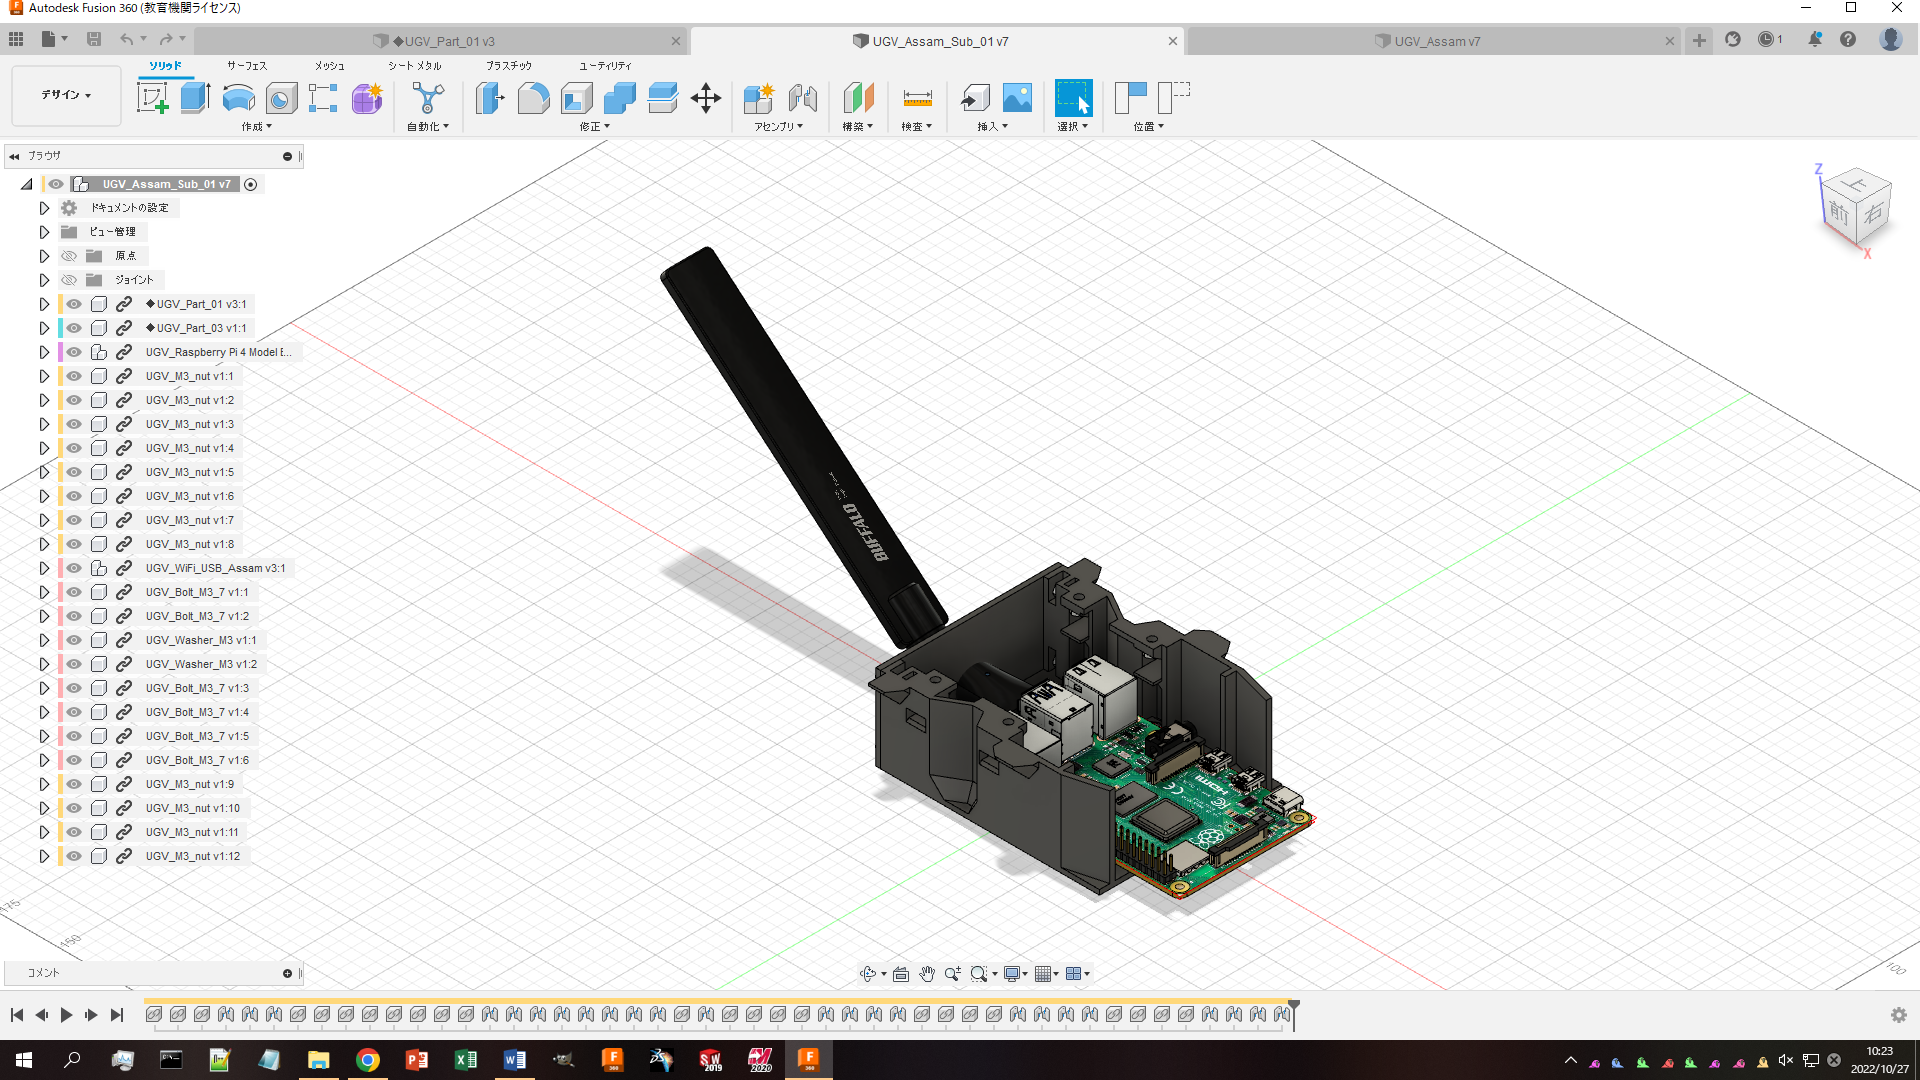Show the hidden origin (原点) folder
Screen dimensions: 1920x1080
[x=69, y=256]
